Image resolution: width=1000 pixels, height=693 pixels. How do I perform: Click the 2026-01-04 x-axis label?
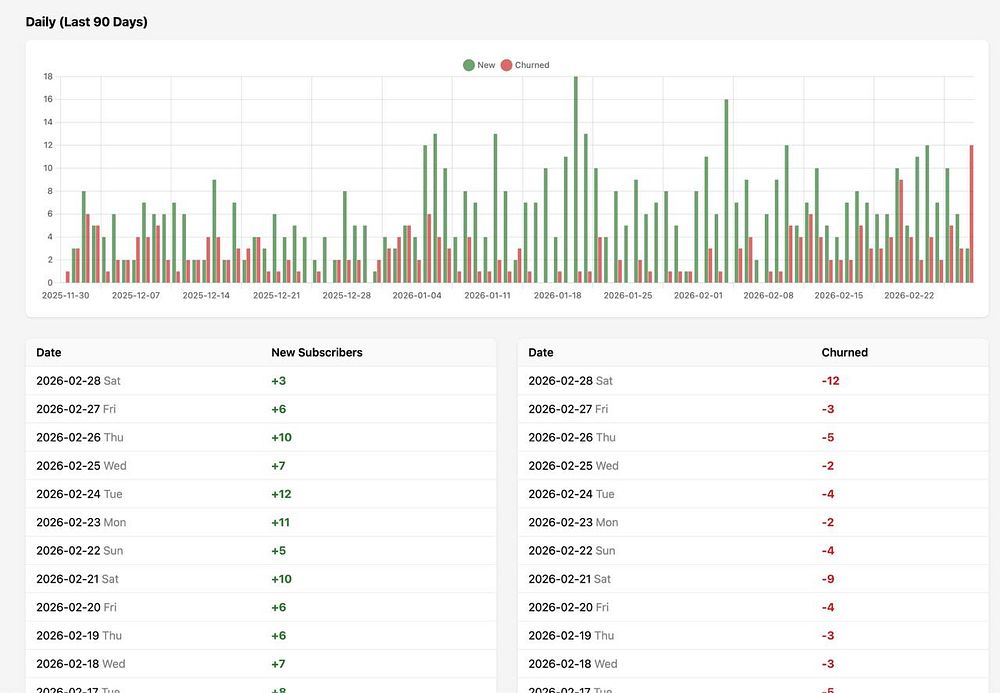coord(417,295)
